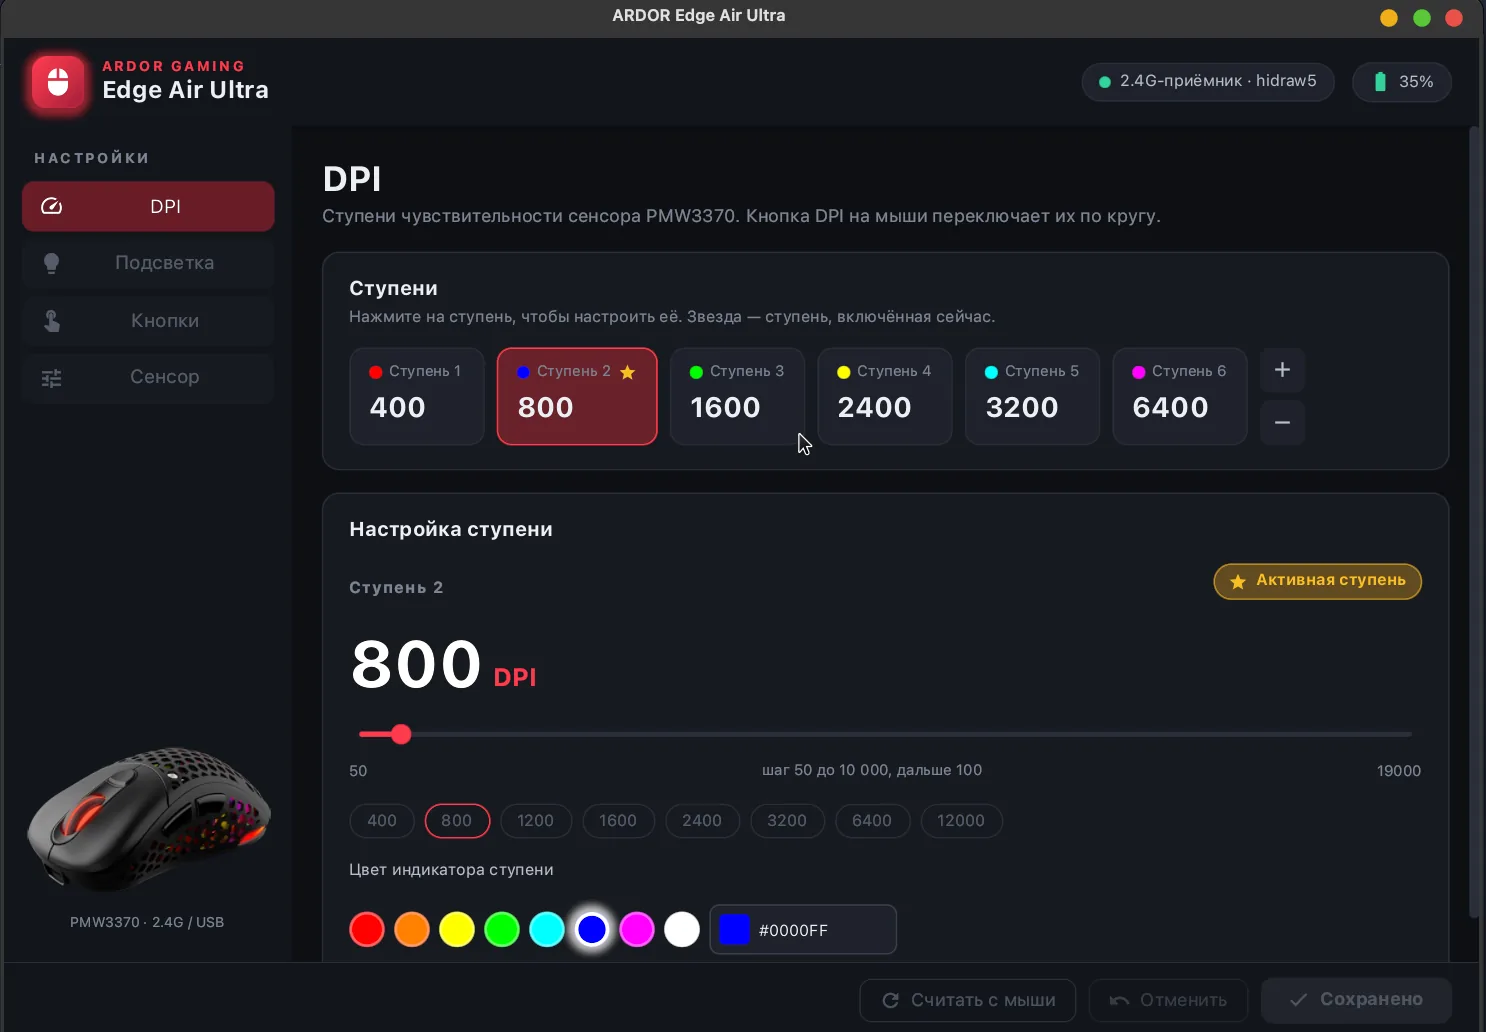Choose the 2400 DPI preset chip
Viewport: 1486px width, 1032px height.
click(x=702, y=821)
